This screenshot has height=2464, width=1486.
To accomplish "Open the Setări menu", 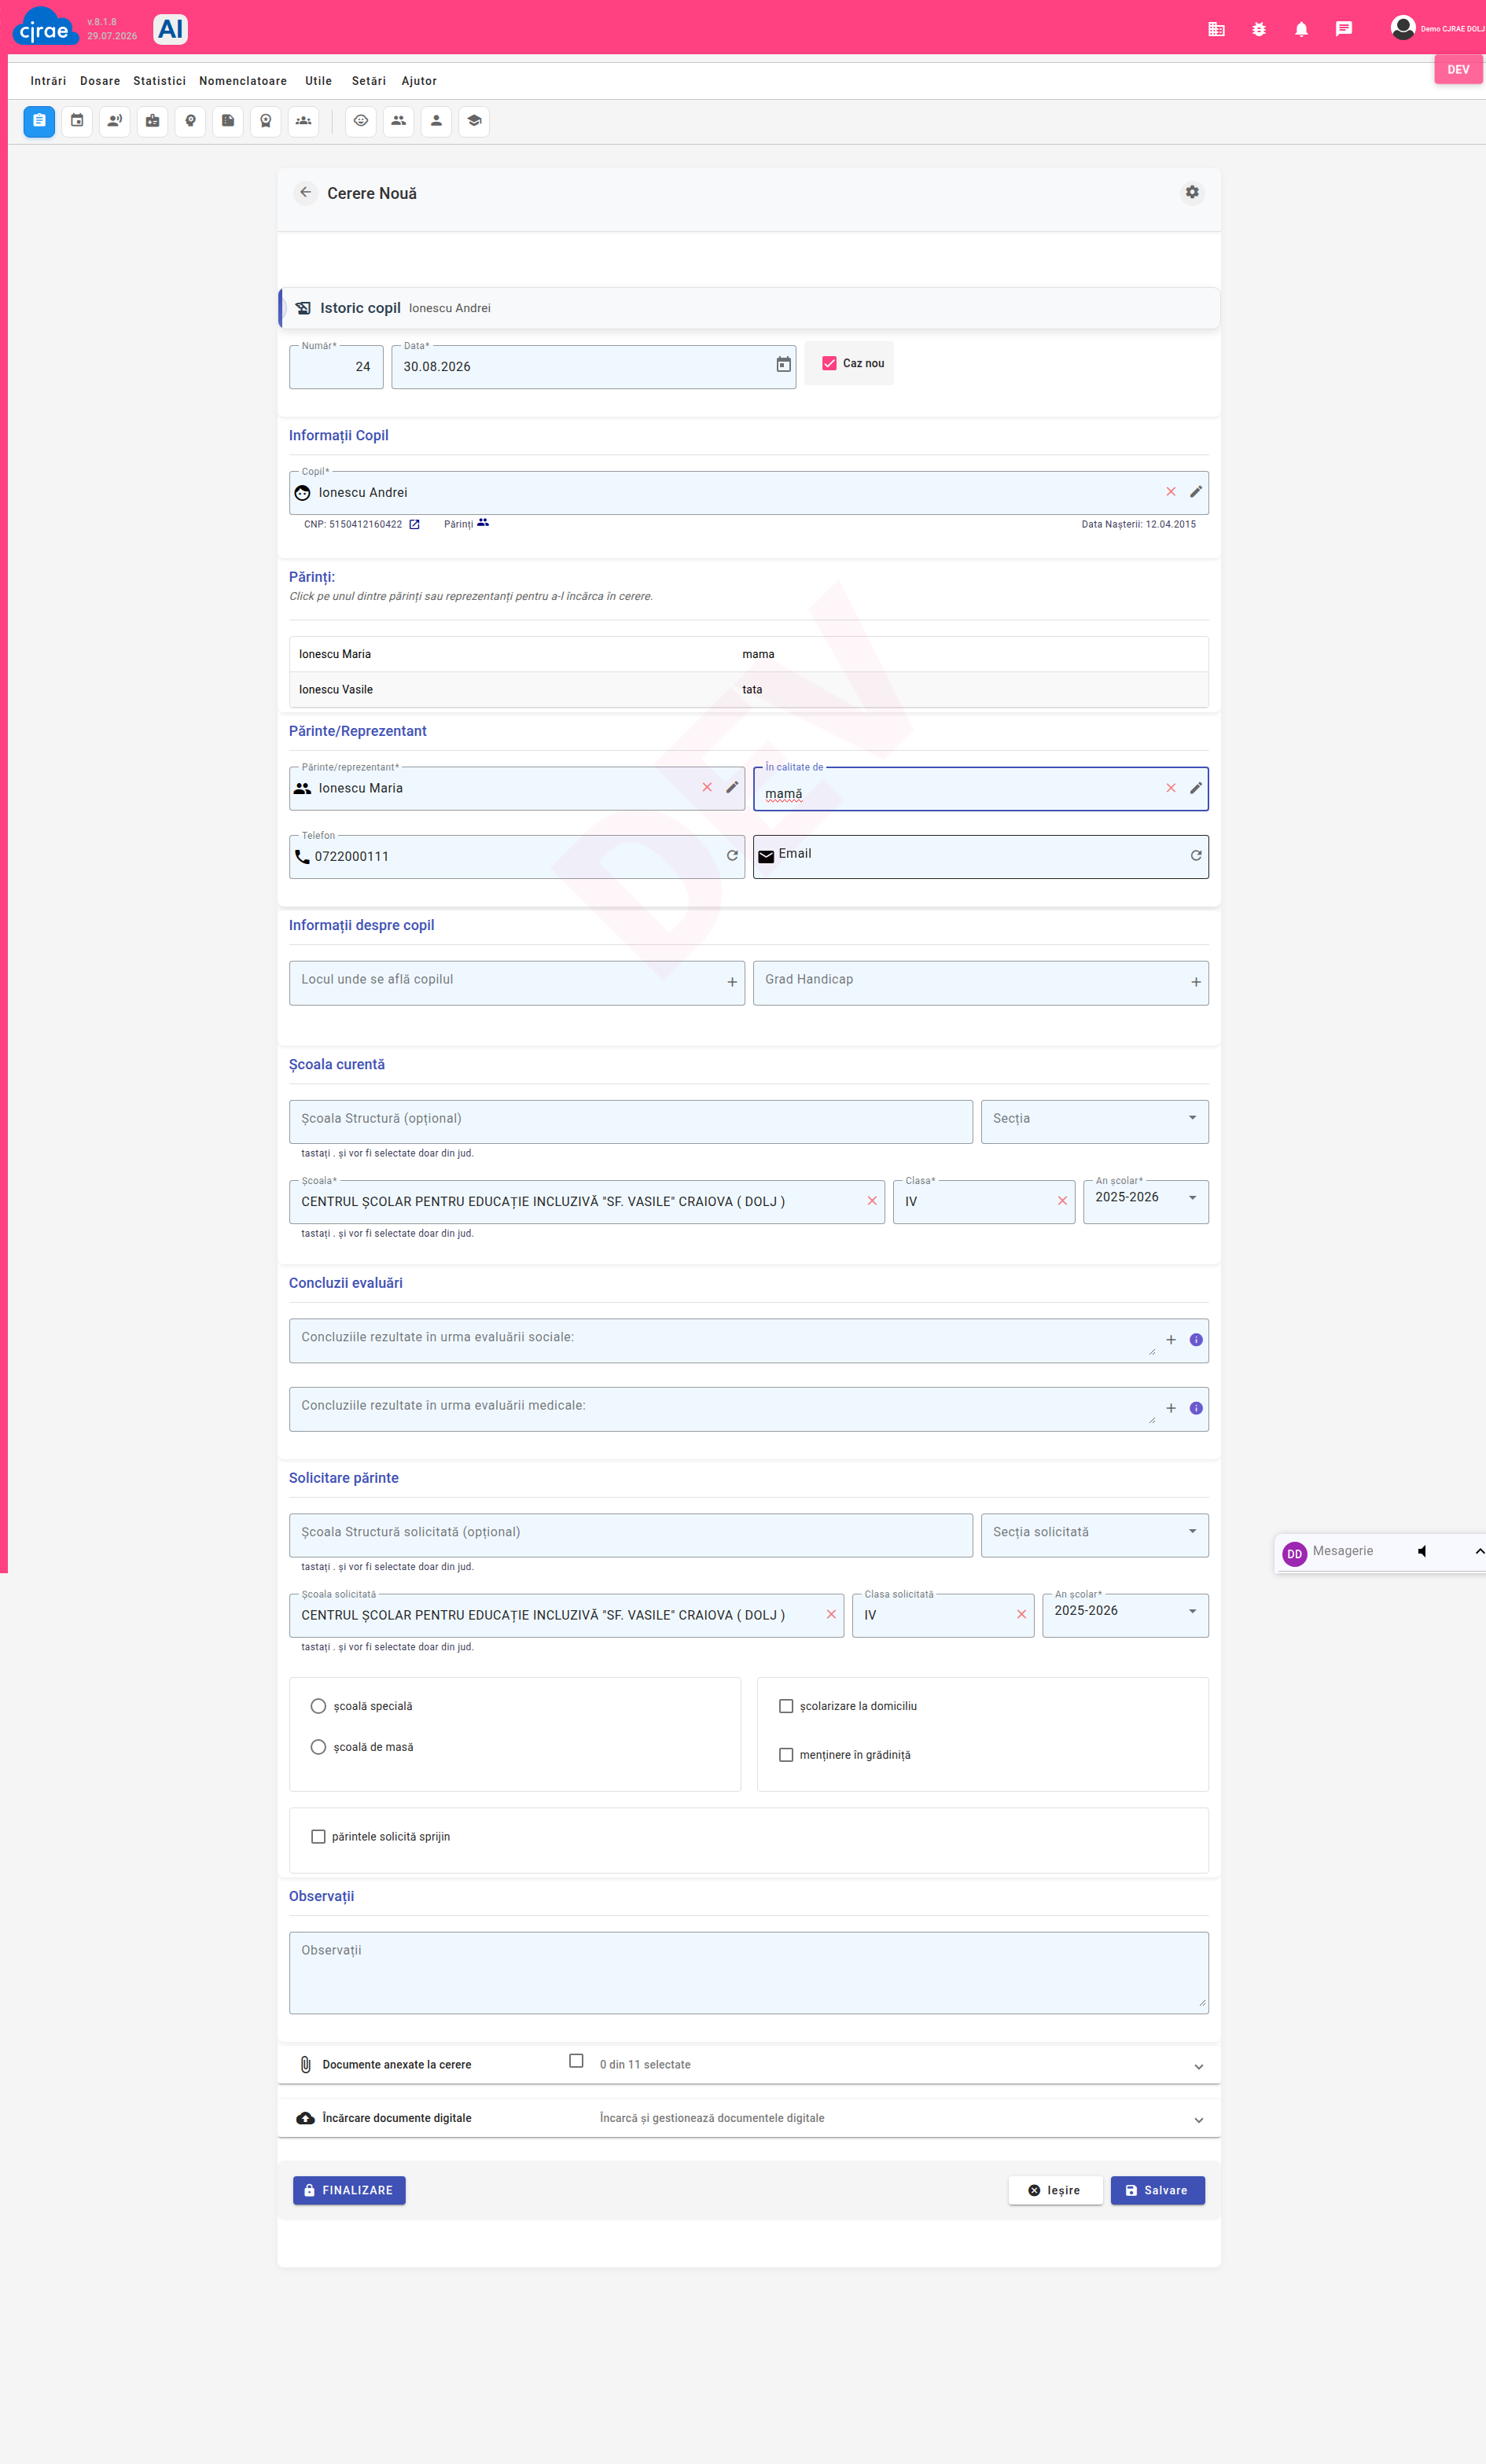I will 369,81.
